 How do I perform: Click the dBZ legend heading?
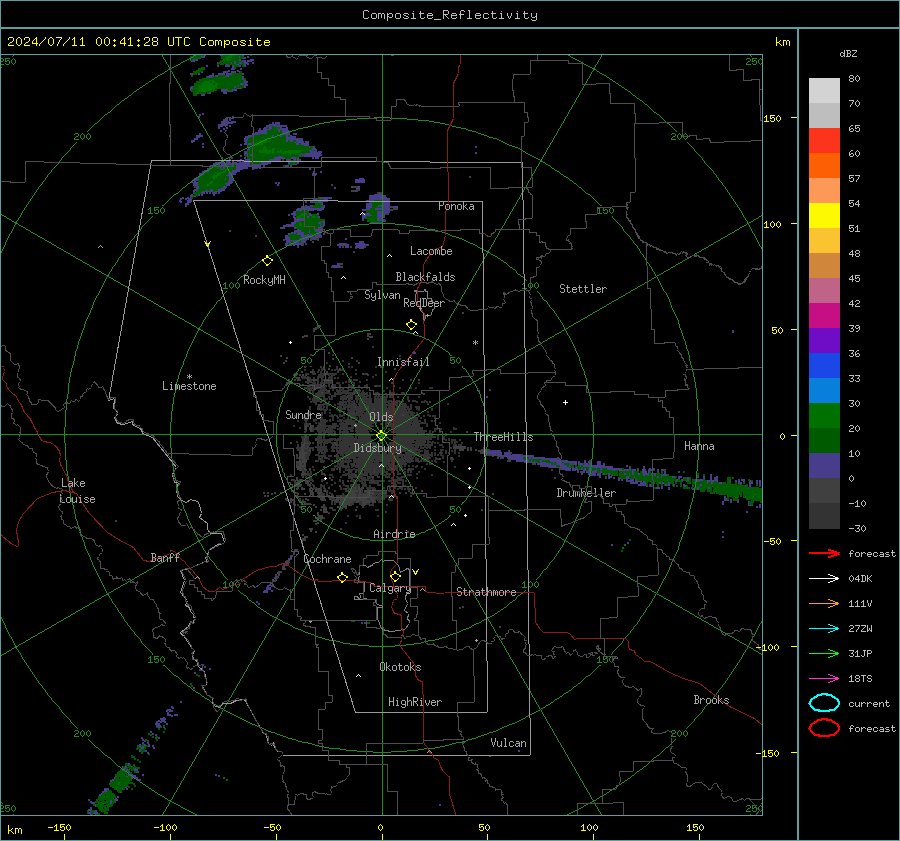848,53
